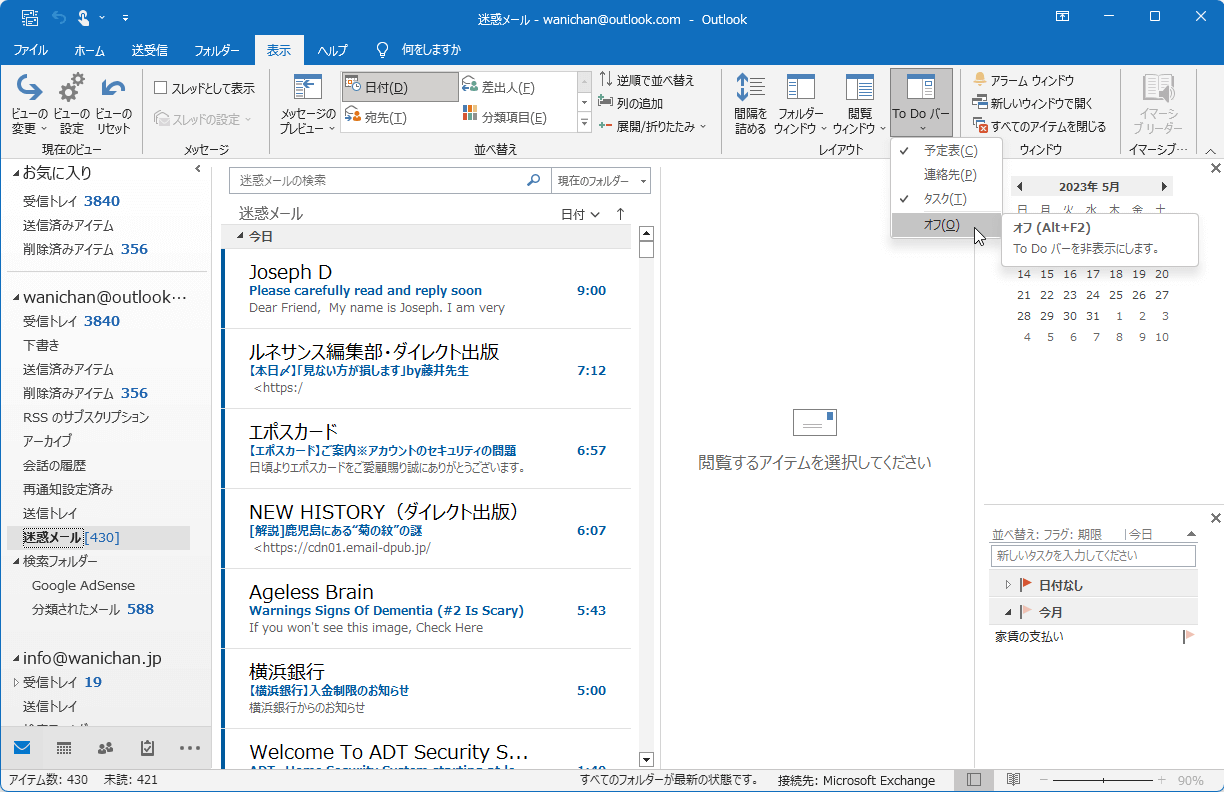Click Normal view status bar icon

point(974,780)
